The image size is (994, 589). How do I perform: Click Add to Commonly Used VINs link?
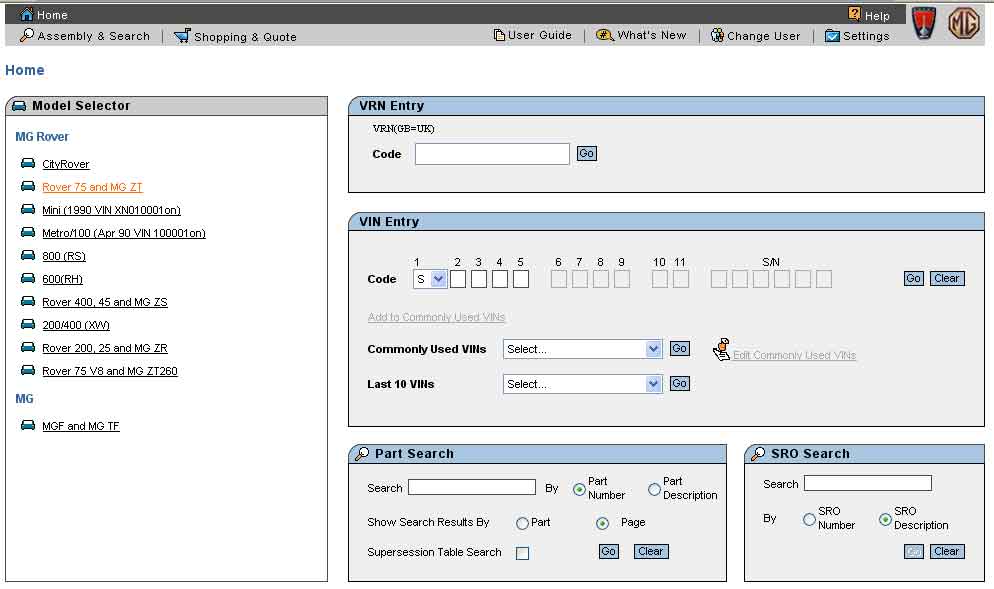[x=436, y=317]
